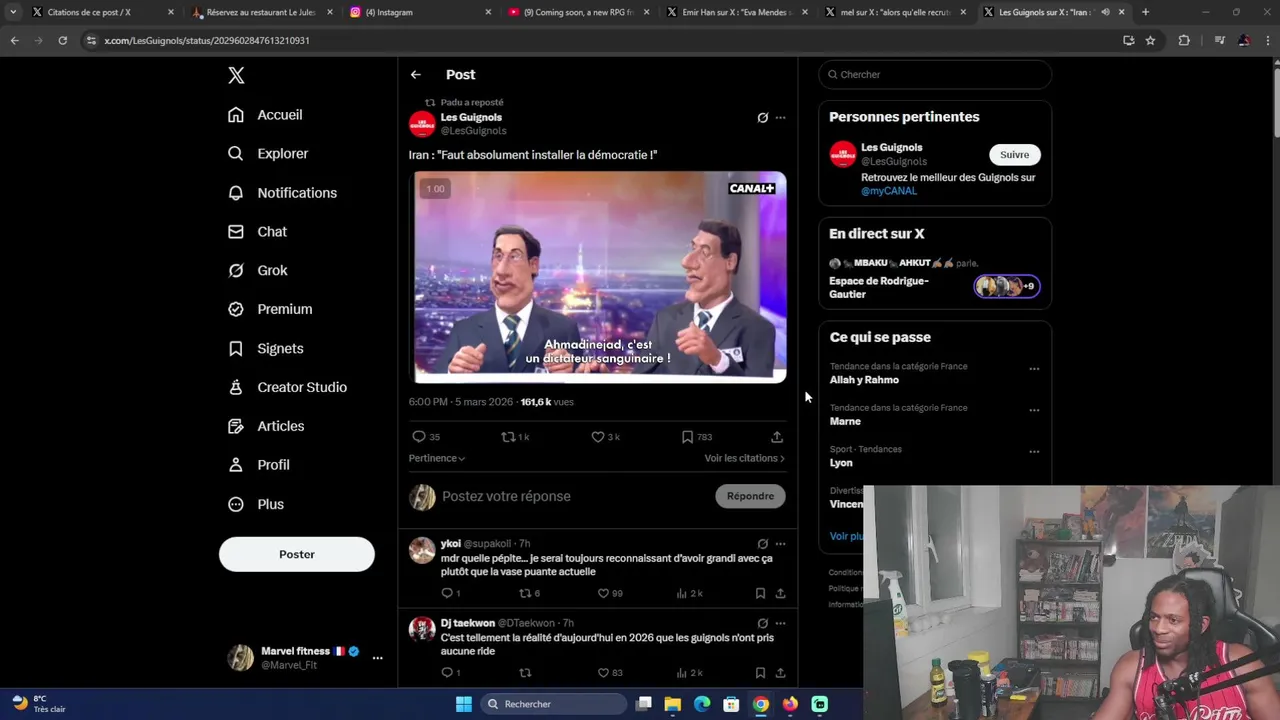
Task: Open the Premium page
Action: click(270, 310)
